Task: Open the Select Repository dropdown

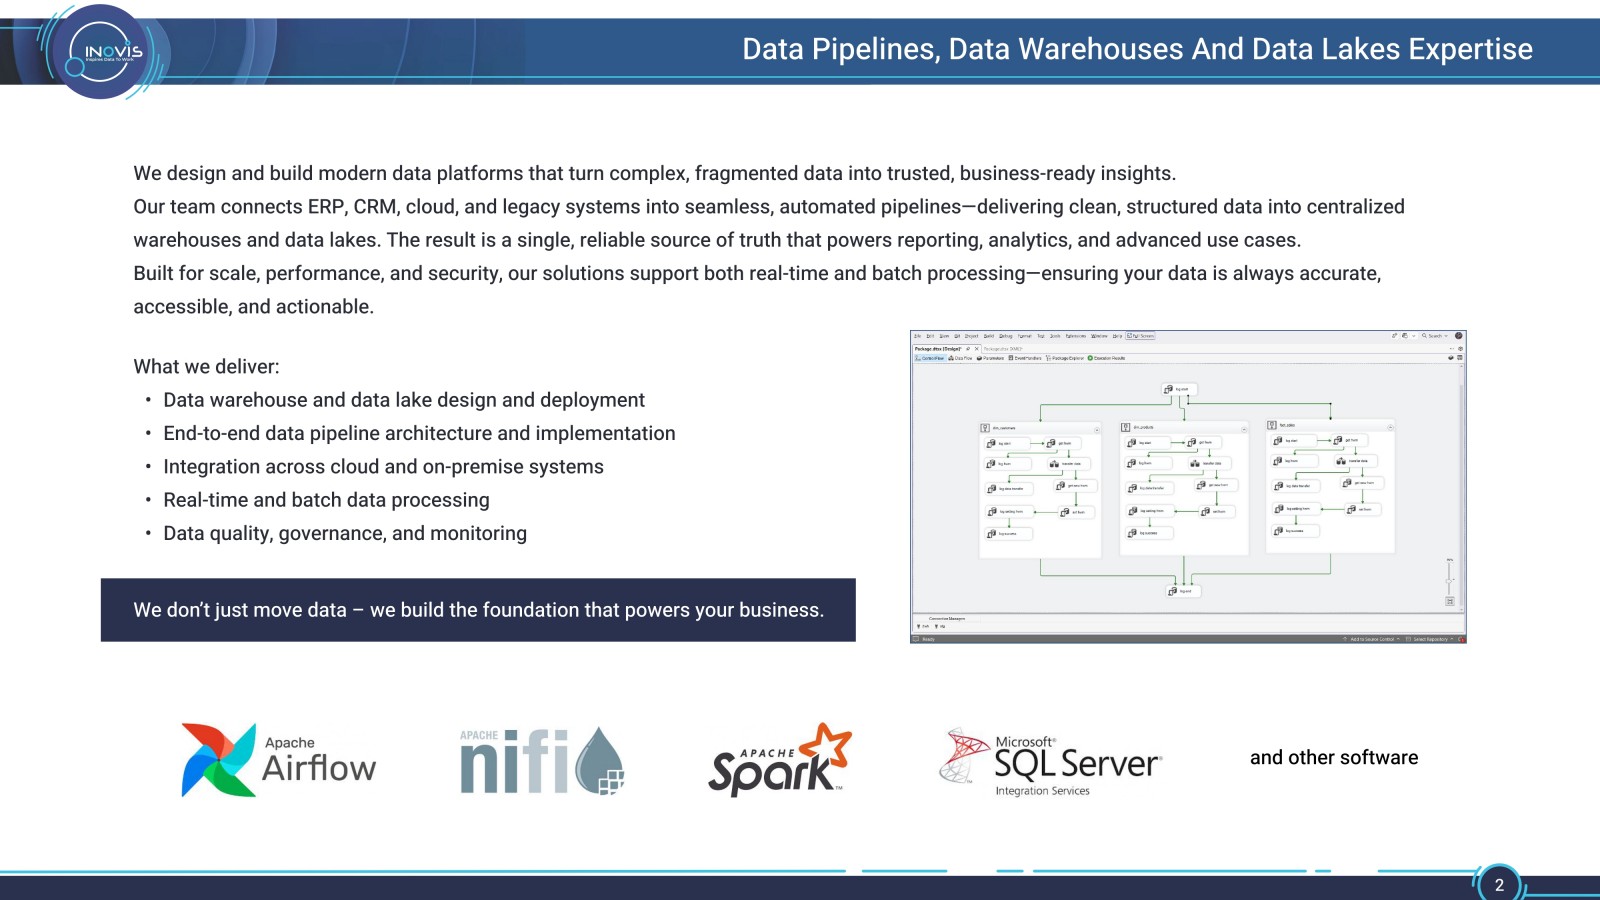Action: (x=1429, y=639)
